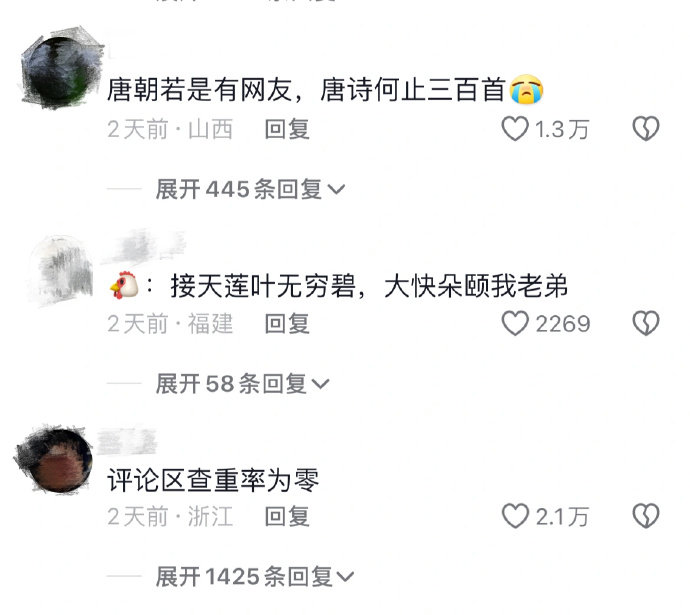The height and width of the screenshot is (615, 690).
Task: Open blurred username above 评论区查重率为零
Action: pos(127,441)
